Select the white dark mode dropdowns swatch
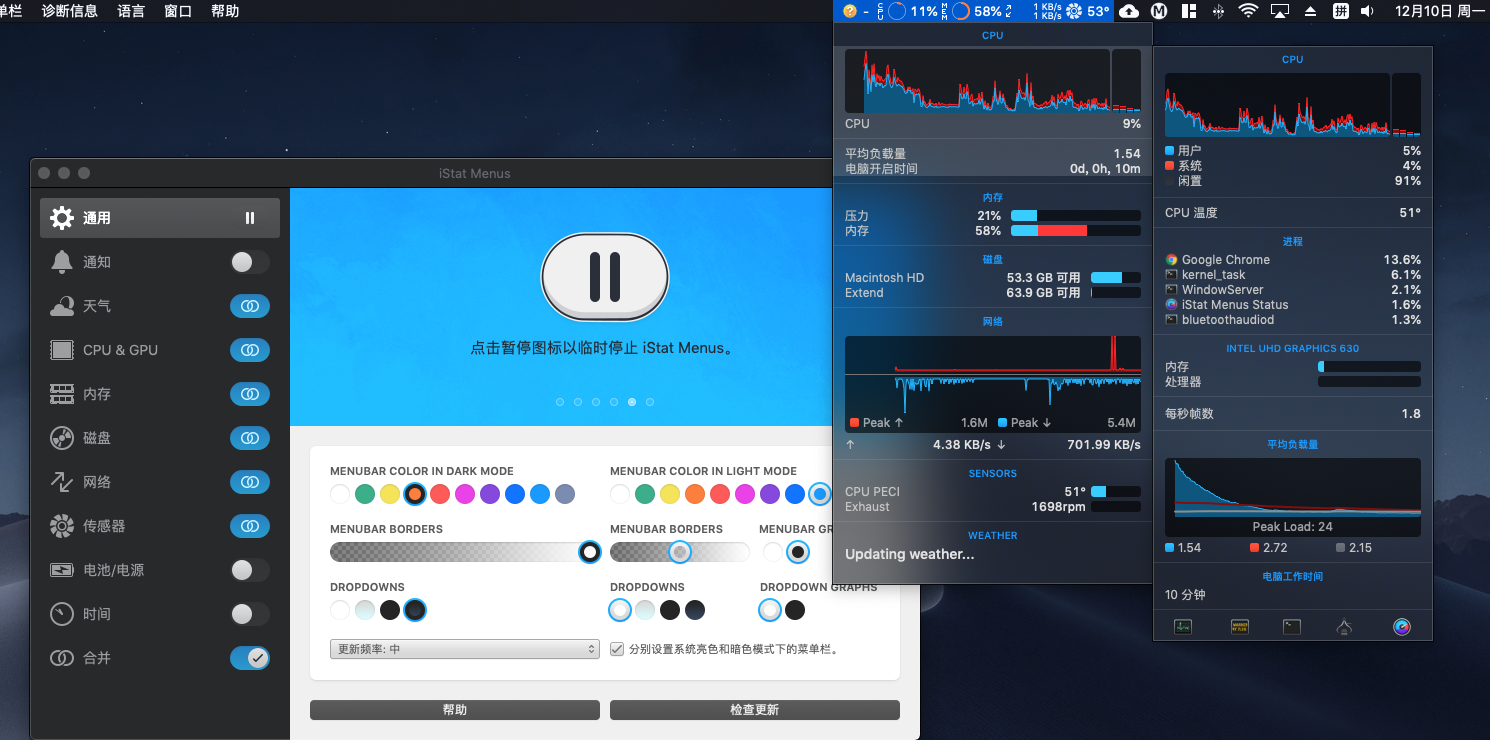Viewport: 1490px width, 740px height. [x=340, y=610]
